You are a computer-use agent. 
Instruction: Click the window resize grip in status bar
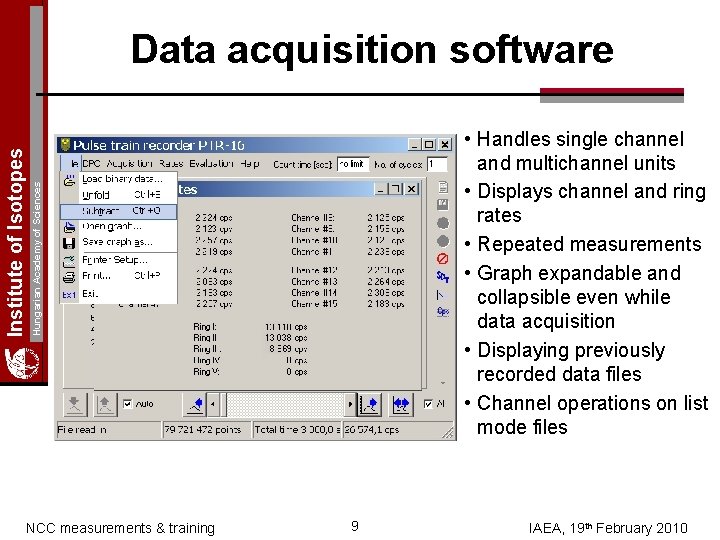pyautogui.click(x=448, y=433)
